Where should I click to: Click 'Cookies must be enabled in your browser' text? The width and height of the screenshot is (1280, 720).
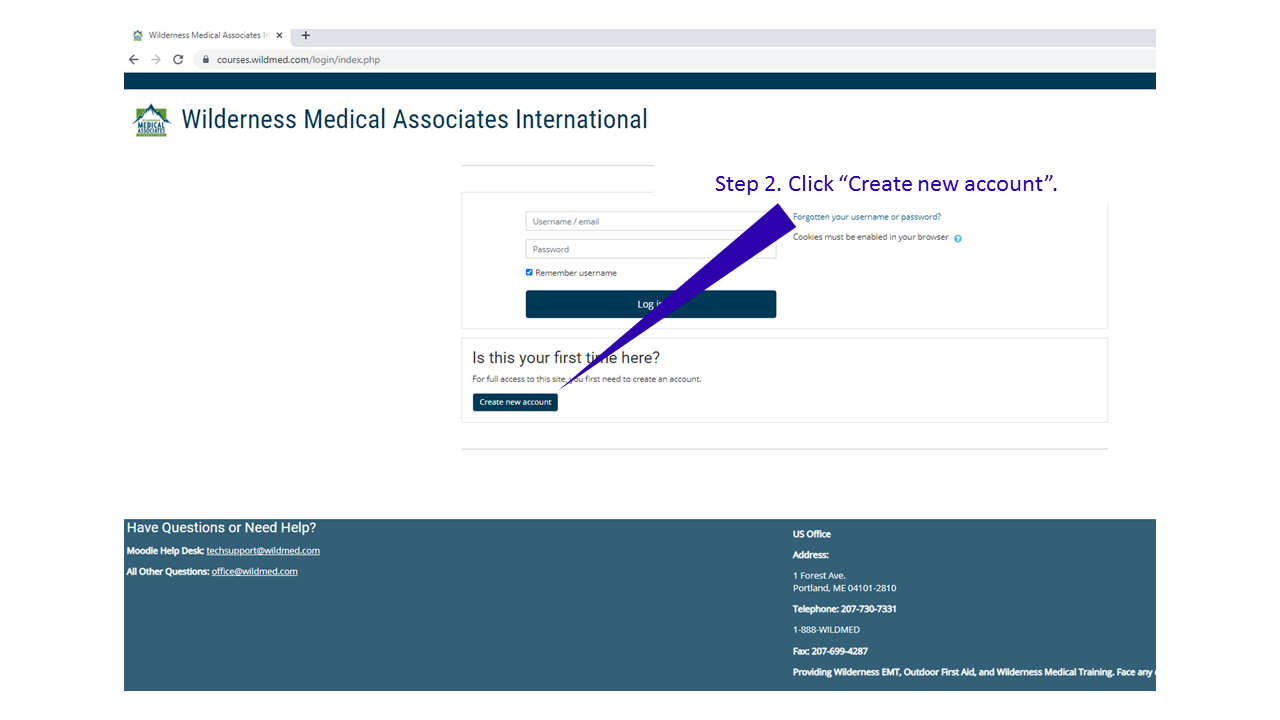pyautogui.click(x=870, y=238)
